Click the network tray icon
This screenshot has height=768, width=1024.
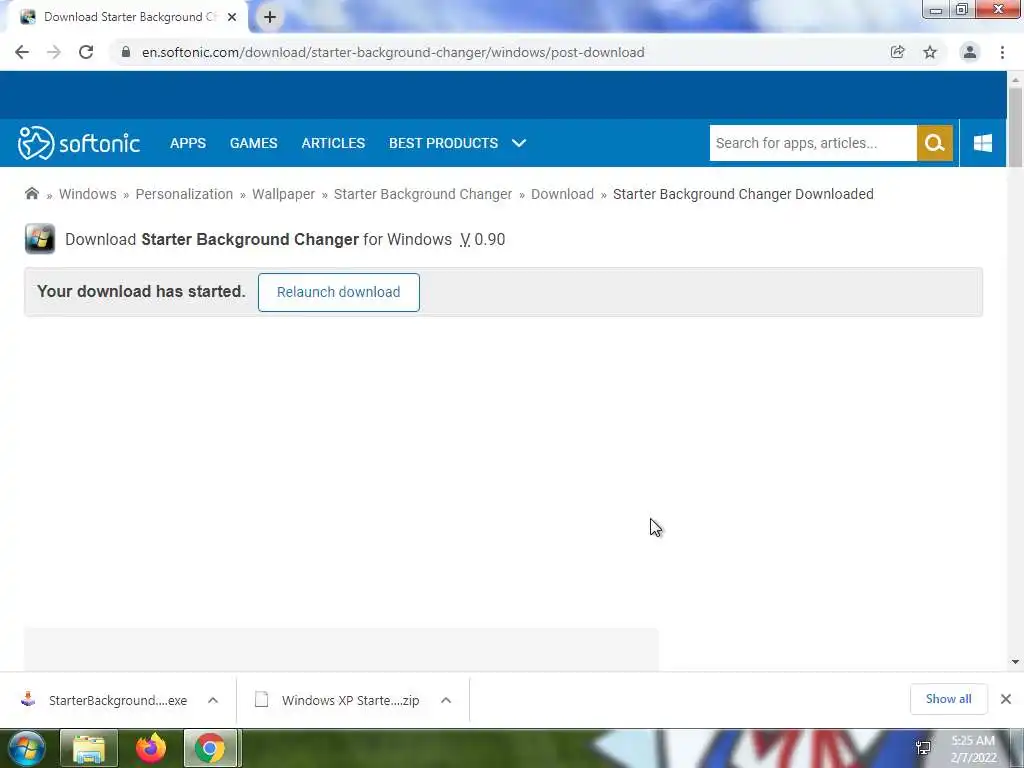923,748
